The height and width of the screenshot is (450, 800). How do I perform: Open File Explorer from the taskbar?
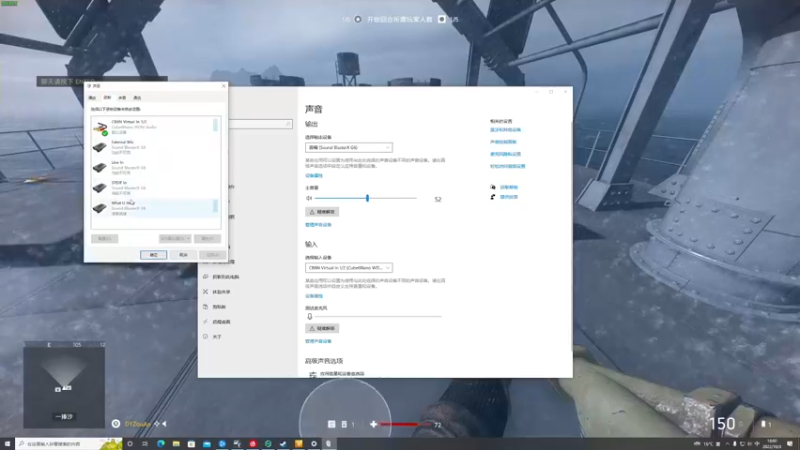[176, 444]
